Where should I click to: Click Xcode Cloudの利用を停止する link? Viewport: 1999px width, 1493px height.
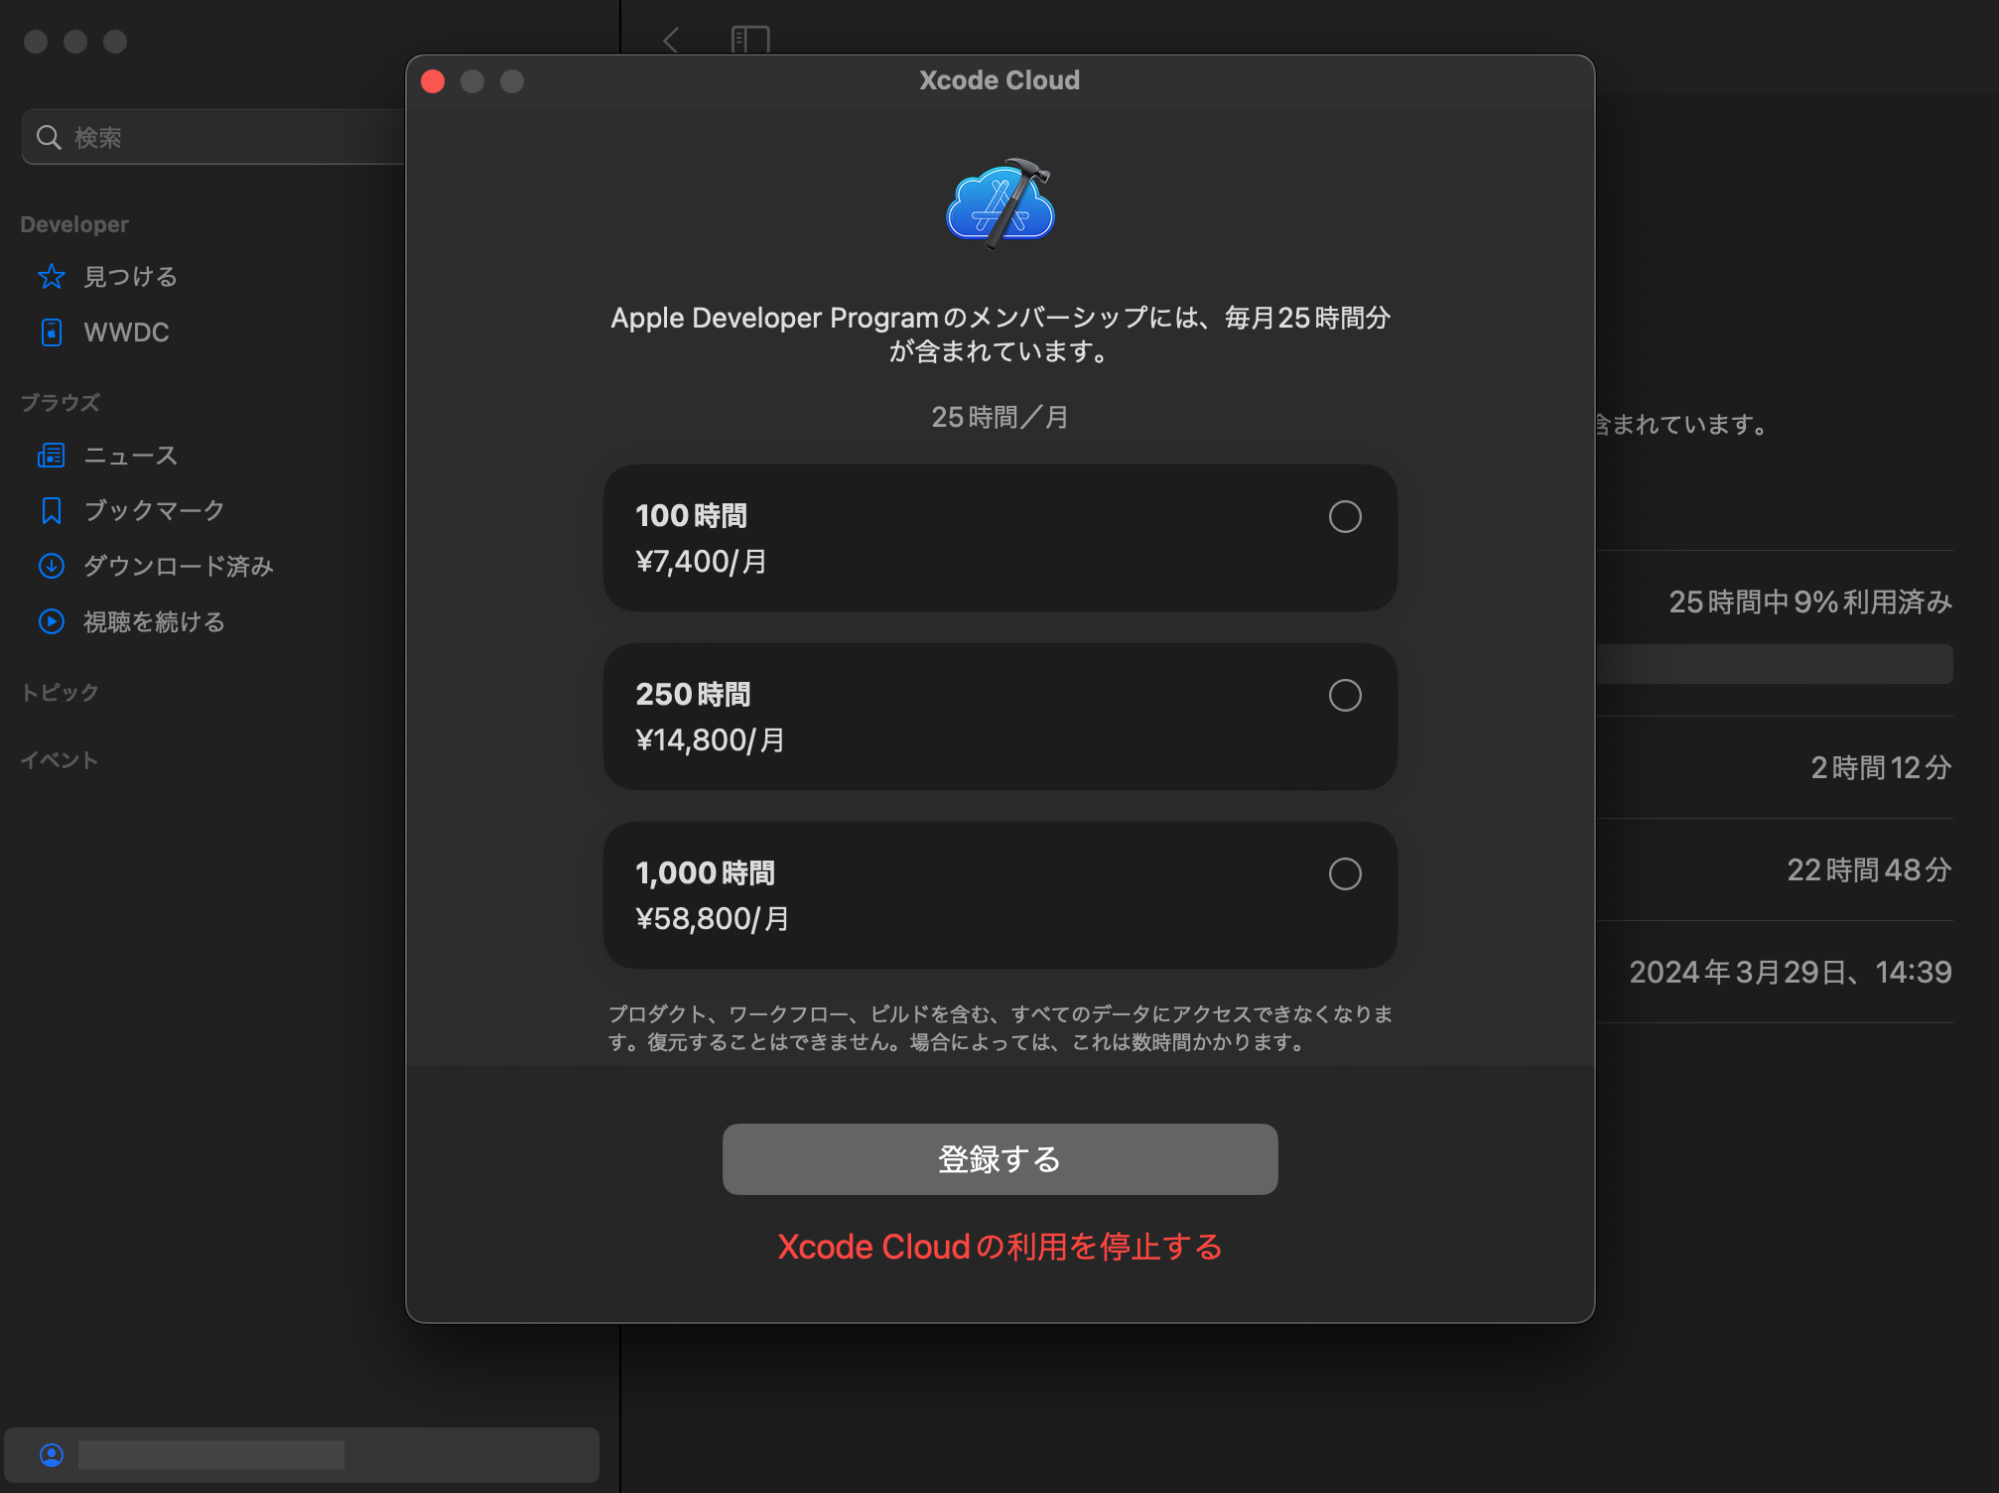click(x=999, y=1247)
